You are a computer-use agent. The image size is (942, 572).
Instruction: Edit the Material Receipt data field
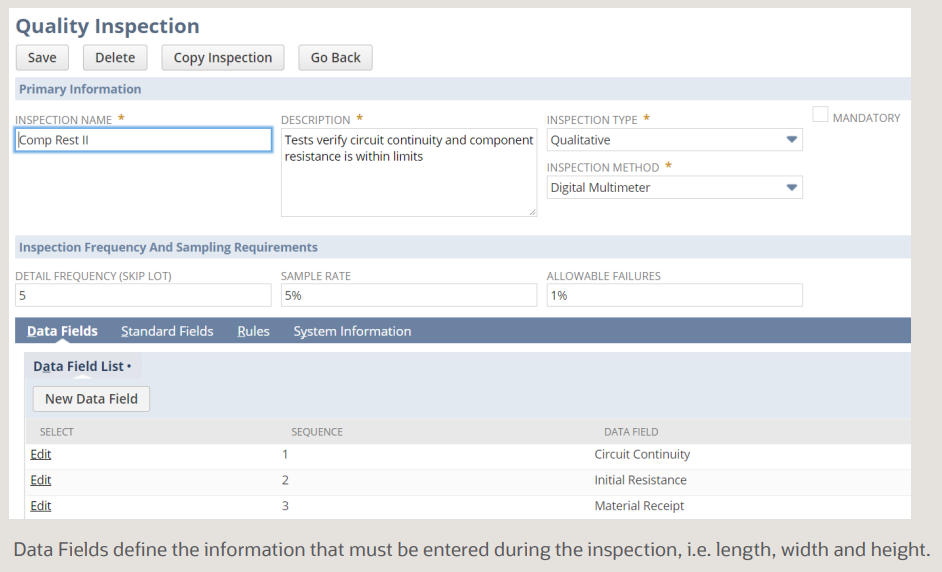tap(41, 506)
